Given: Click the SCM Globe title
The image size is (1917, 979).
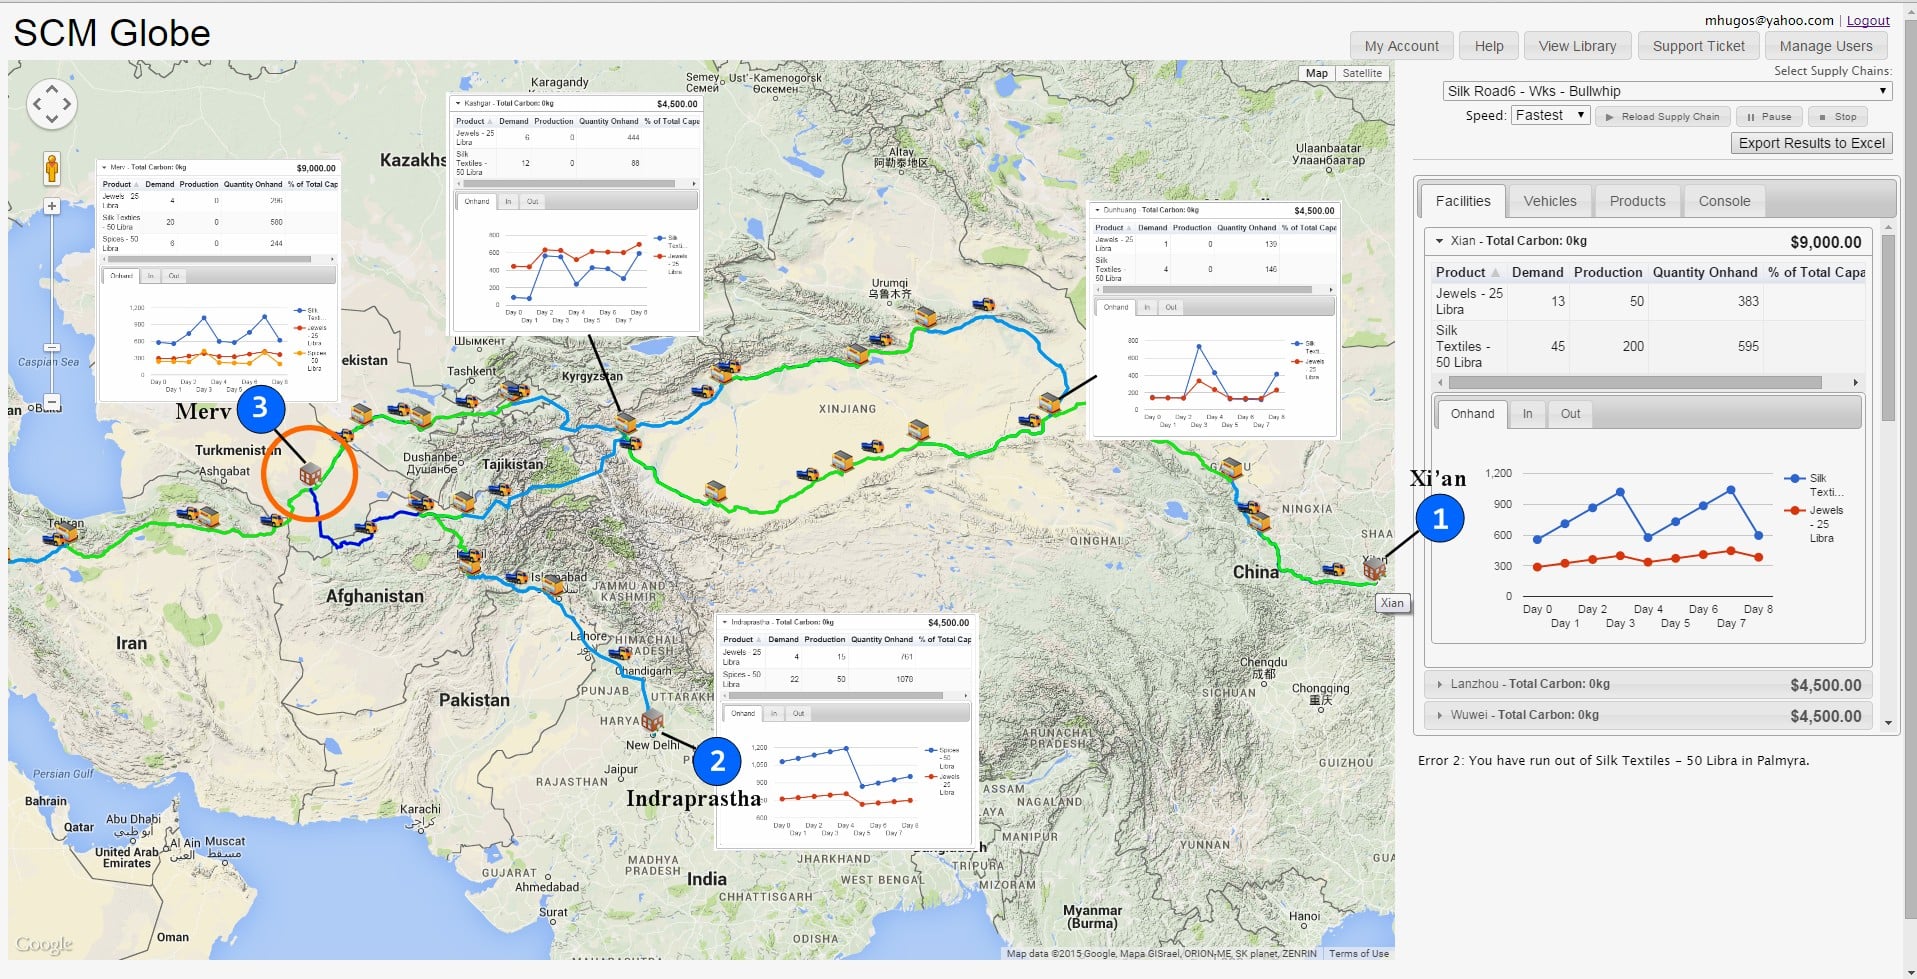Looking at the screenshot, I should tap(112, 34).
